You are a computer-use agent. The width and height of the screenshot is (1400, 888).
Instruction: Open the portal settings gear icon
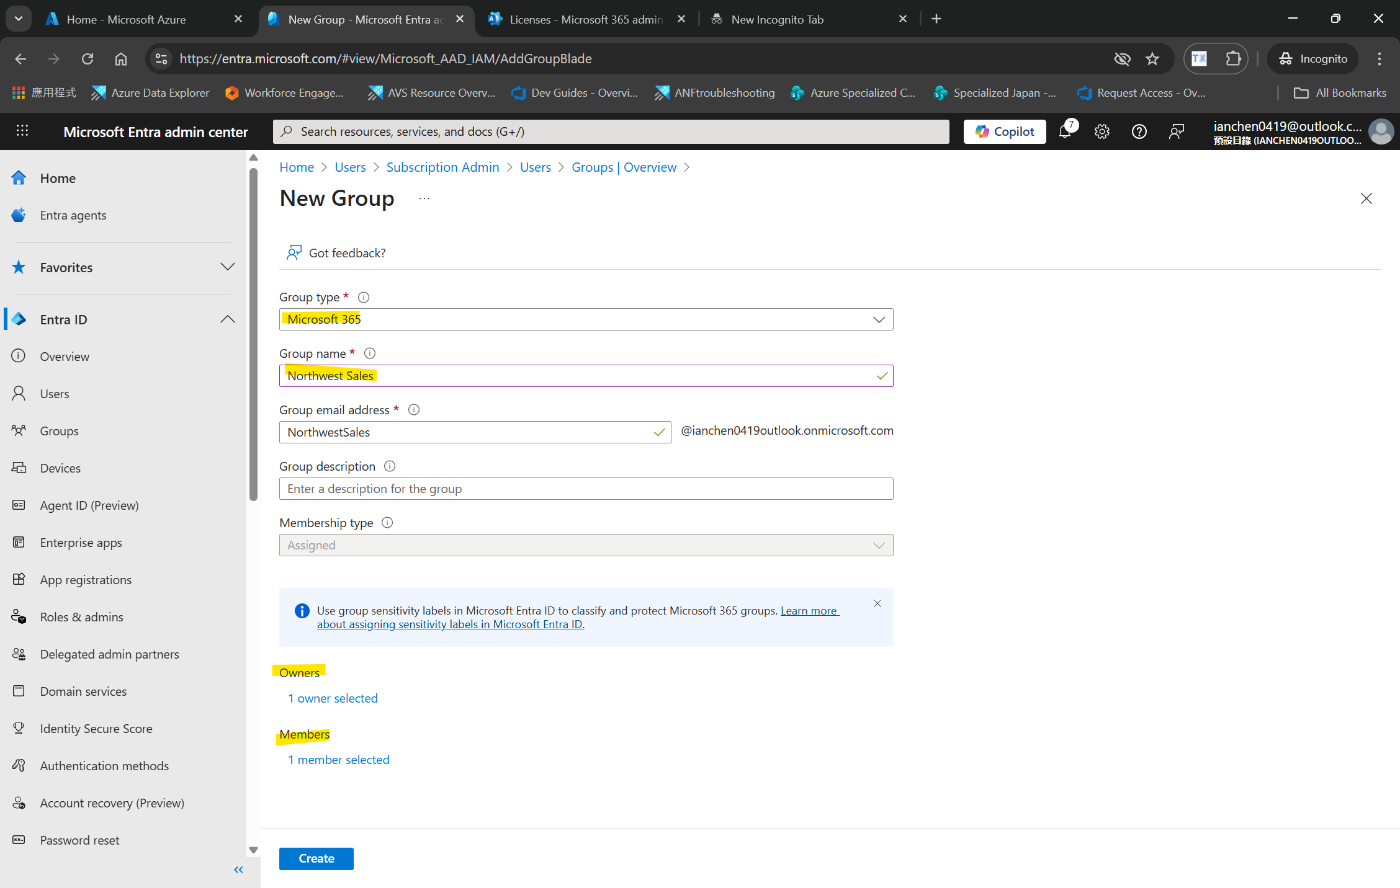1102,131
